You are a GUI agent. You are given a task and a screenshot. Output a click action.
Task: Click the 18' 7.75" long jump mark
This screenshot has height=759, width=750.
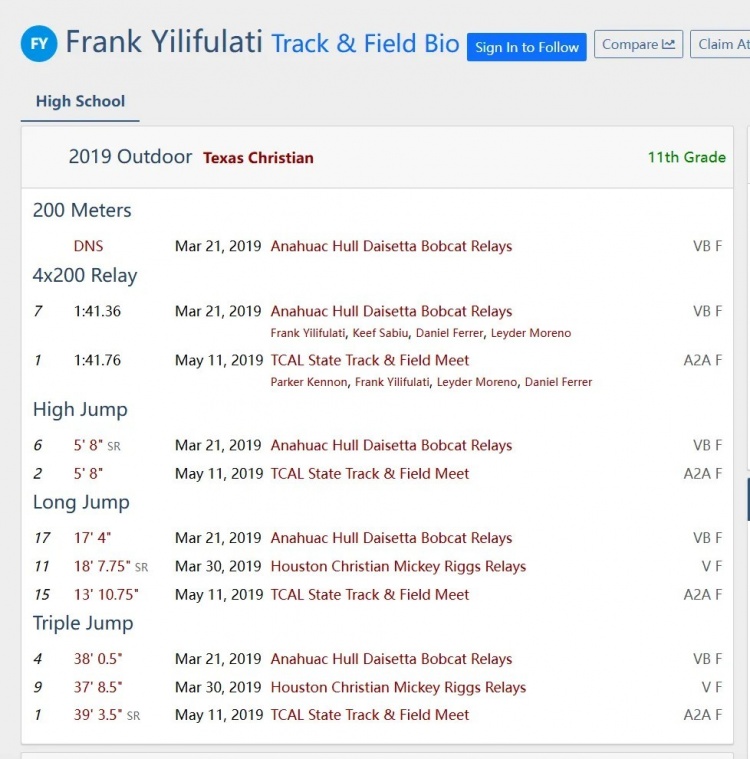103,566
